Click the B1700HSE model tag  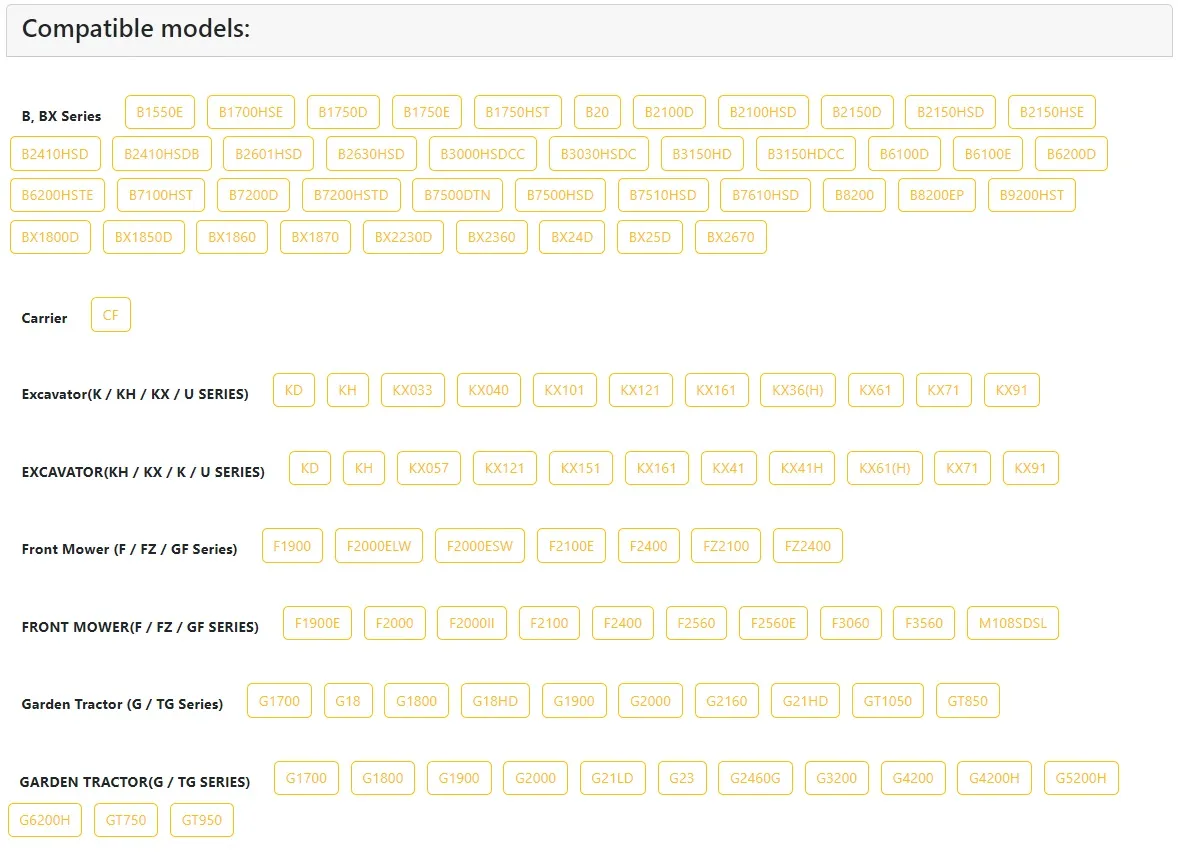point(251,112)
